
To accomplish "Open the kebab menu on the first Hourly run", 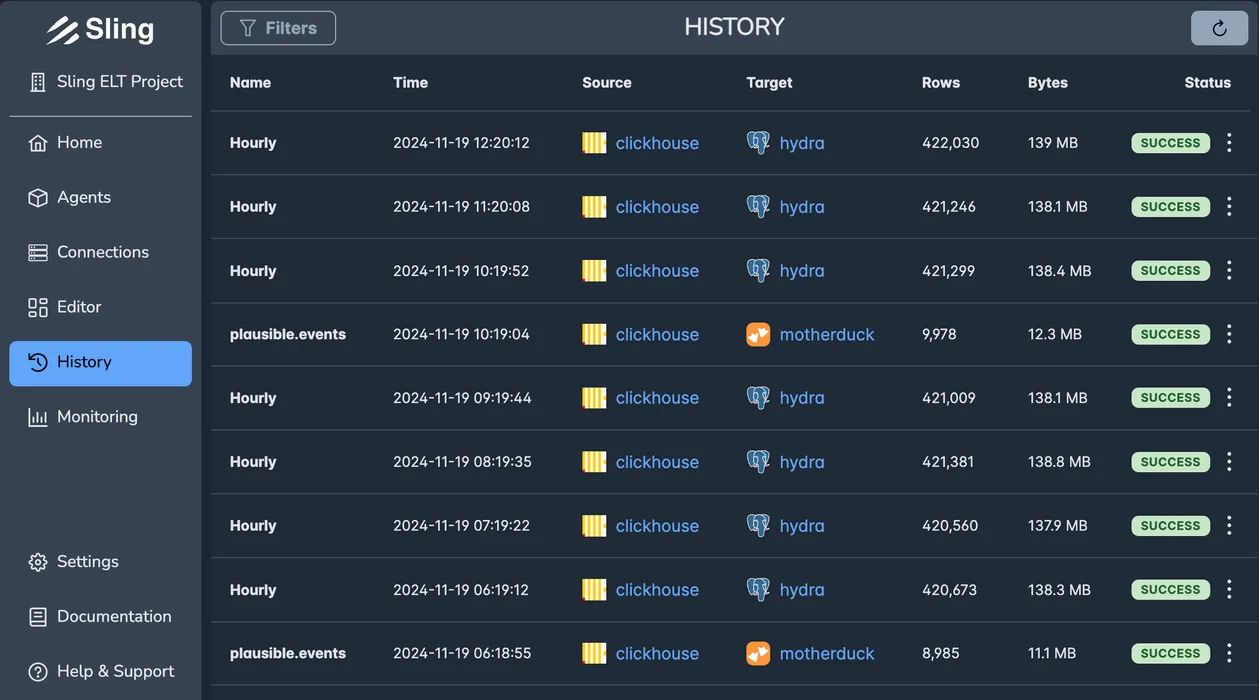I will [x=1229, y=142].
